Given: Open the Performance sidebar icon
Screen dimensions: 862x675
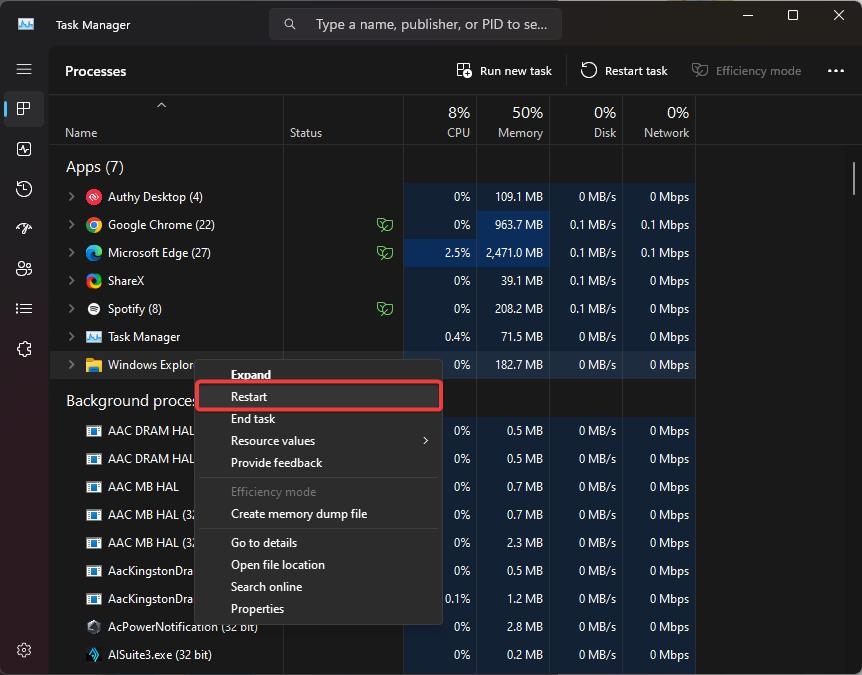Looking at the screenshot, I should 24,149.
